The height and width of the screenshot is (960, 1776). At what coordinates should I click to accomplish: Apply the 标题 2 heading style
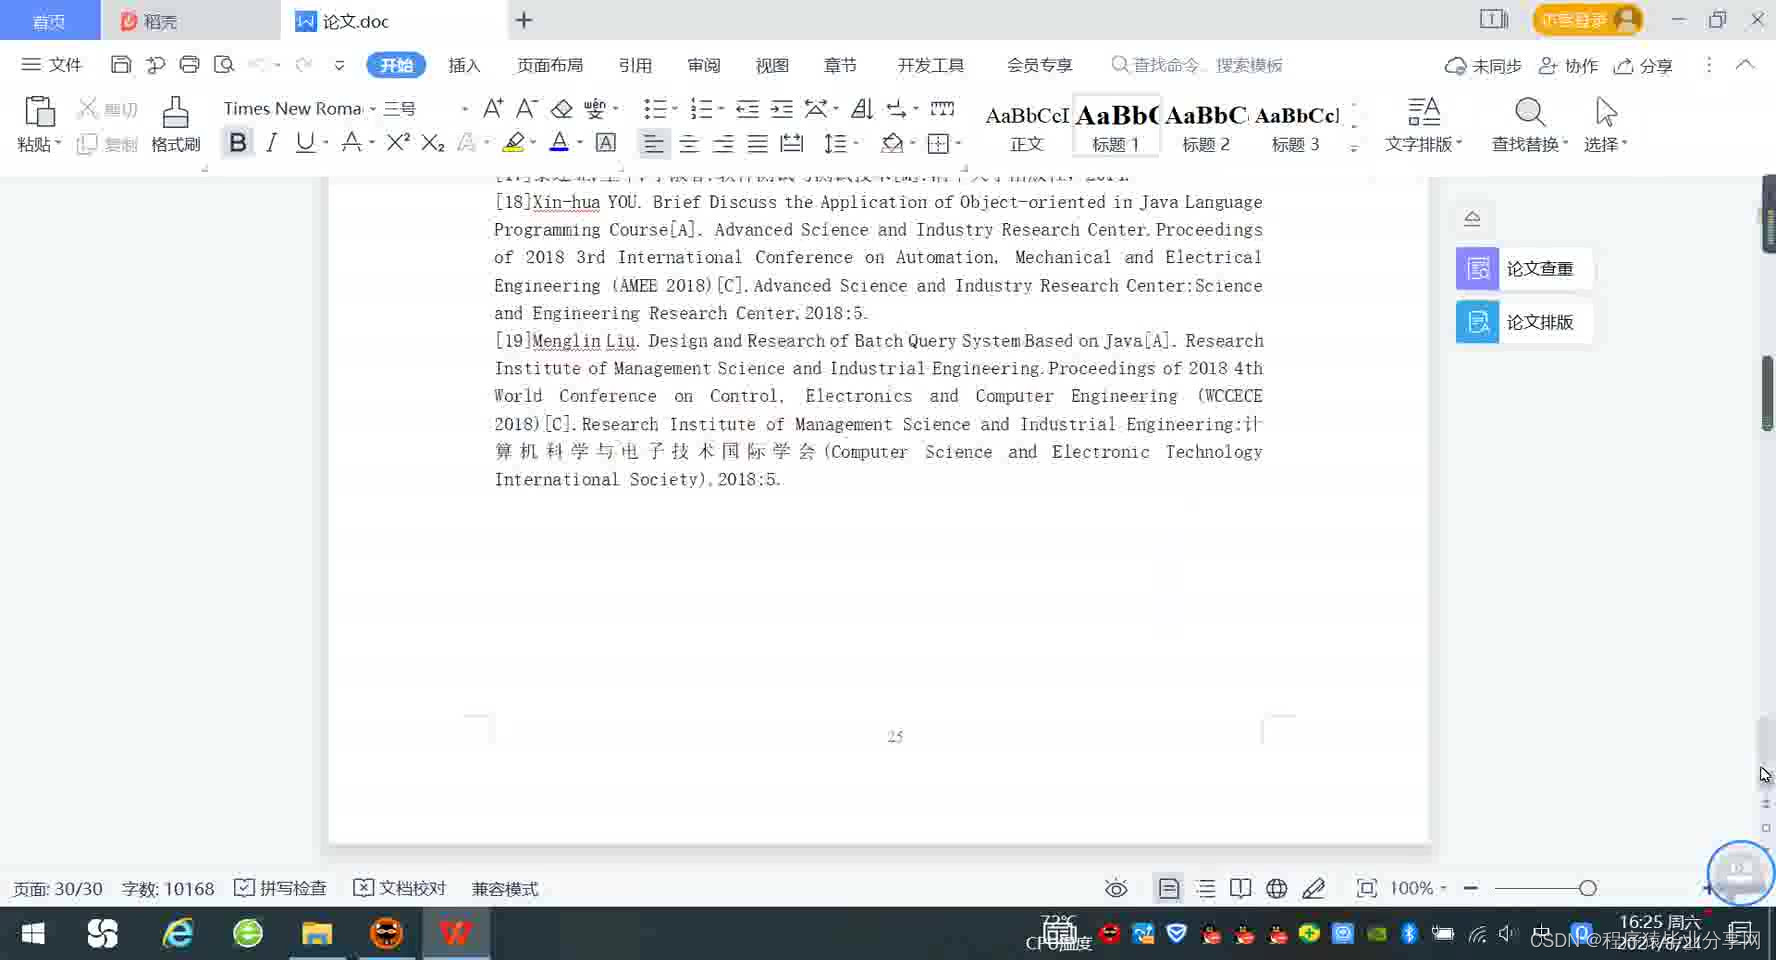(1206, 127)
